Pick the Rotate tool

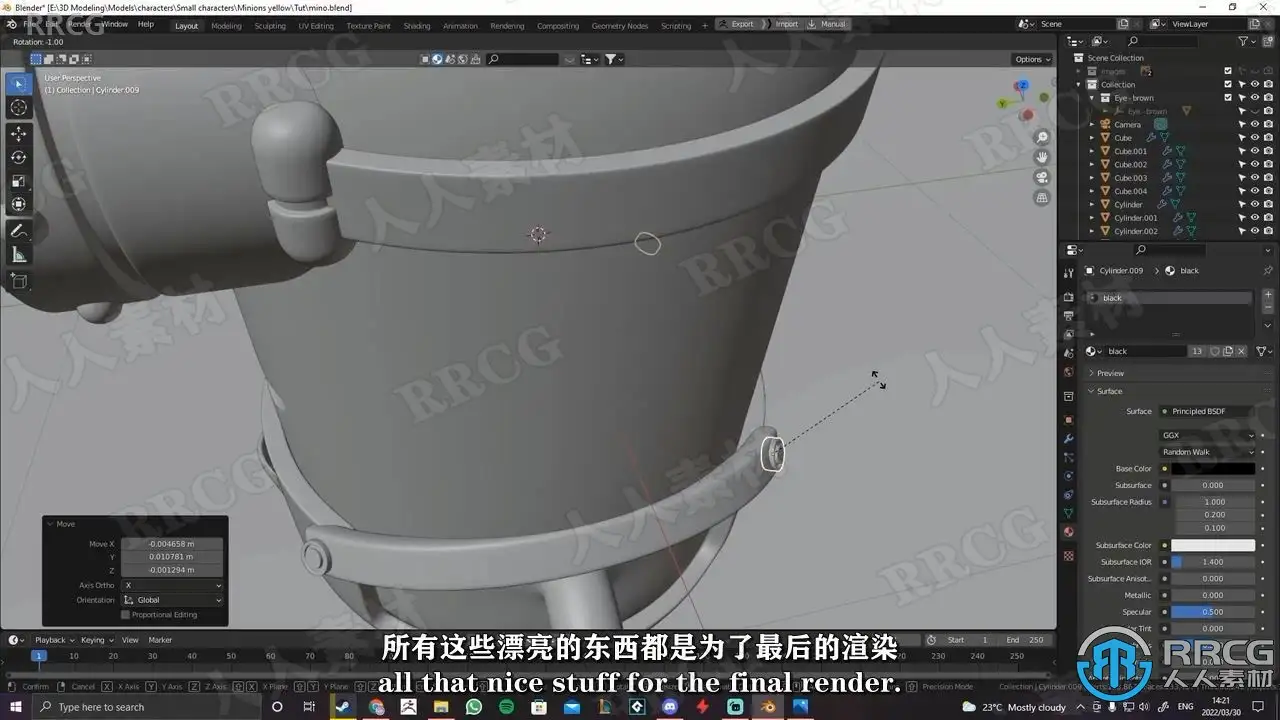coord(19,157)
